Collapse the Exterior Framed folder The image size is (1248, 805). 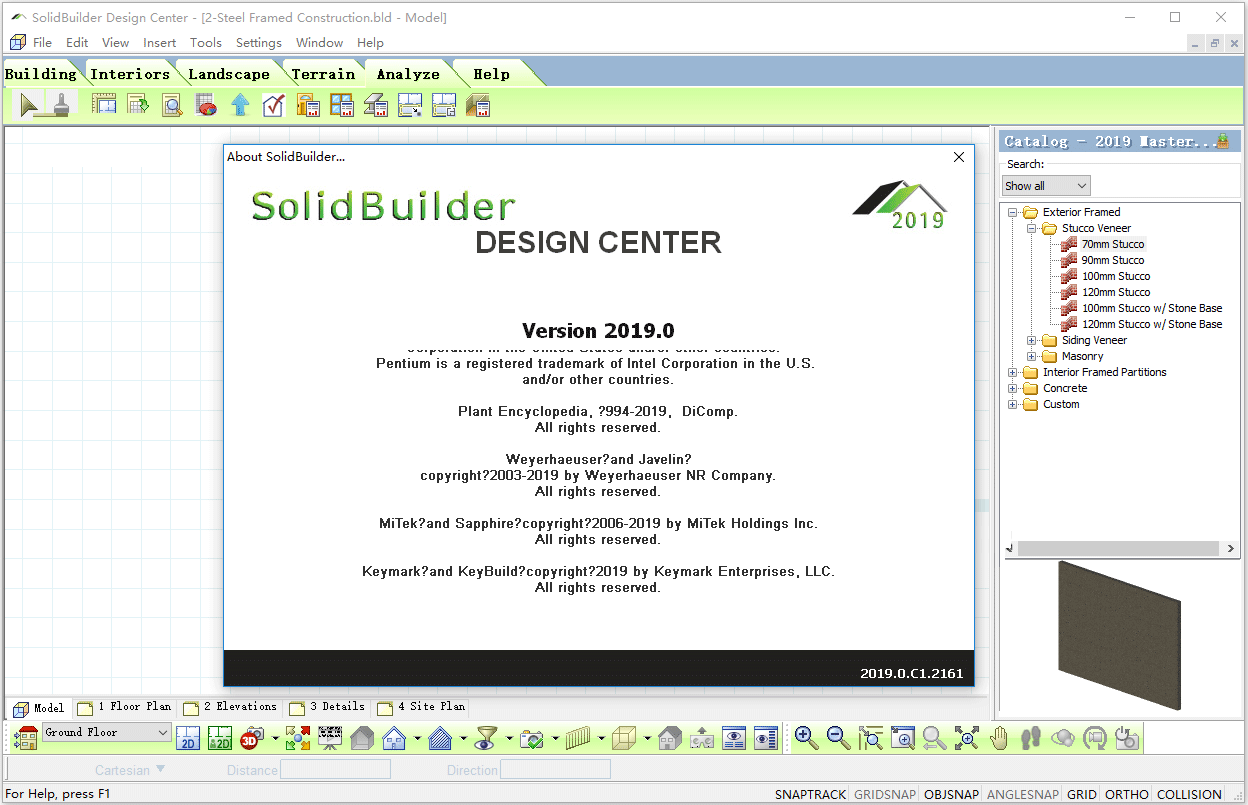point(1013,212)
